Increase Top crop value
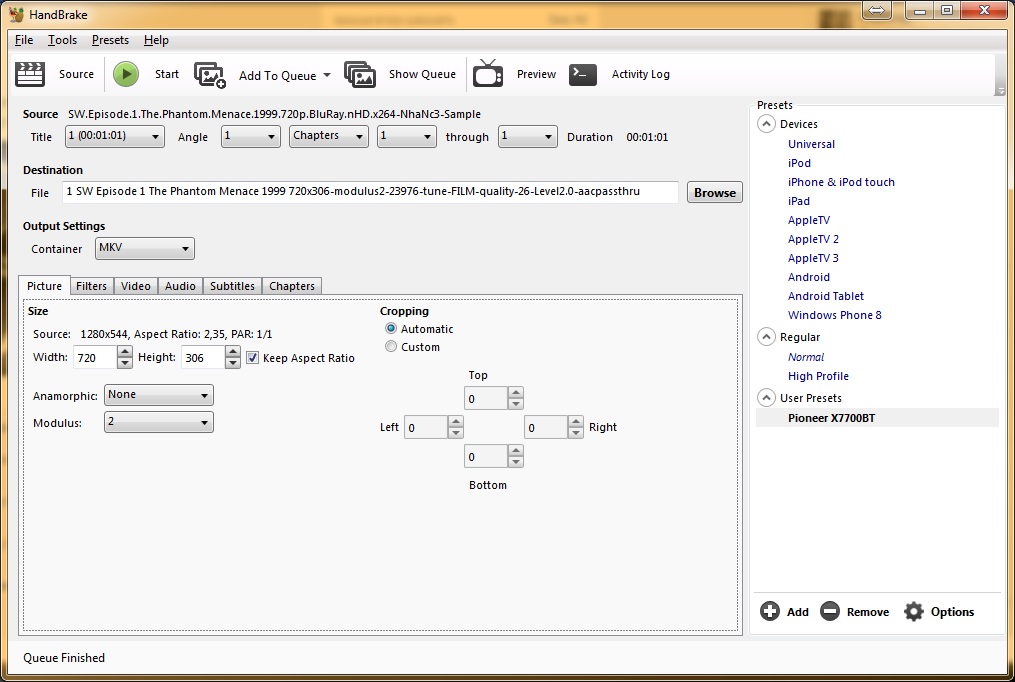1015x682 pixels. point(515,392)
